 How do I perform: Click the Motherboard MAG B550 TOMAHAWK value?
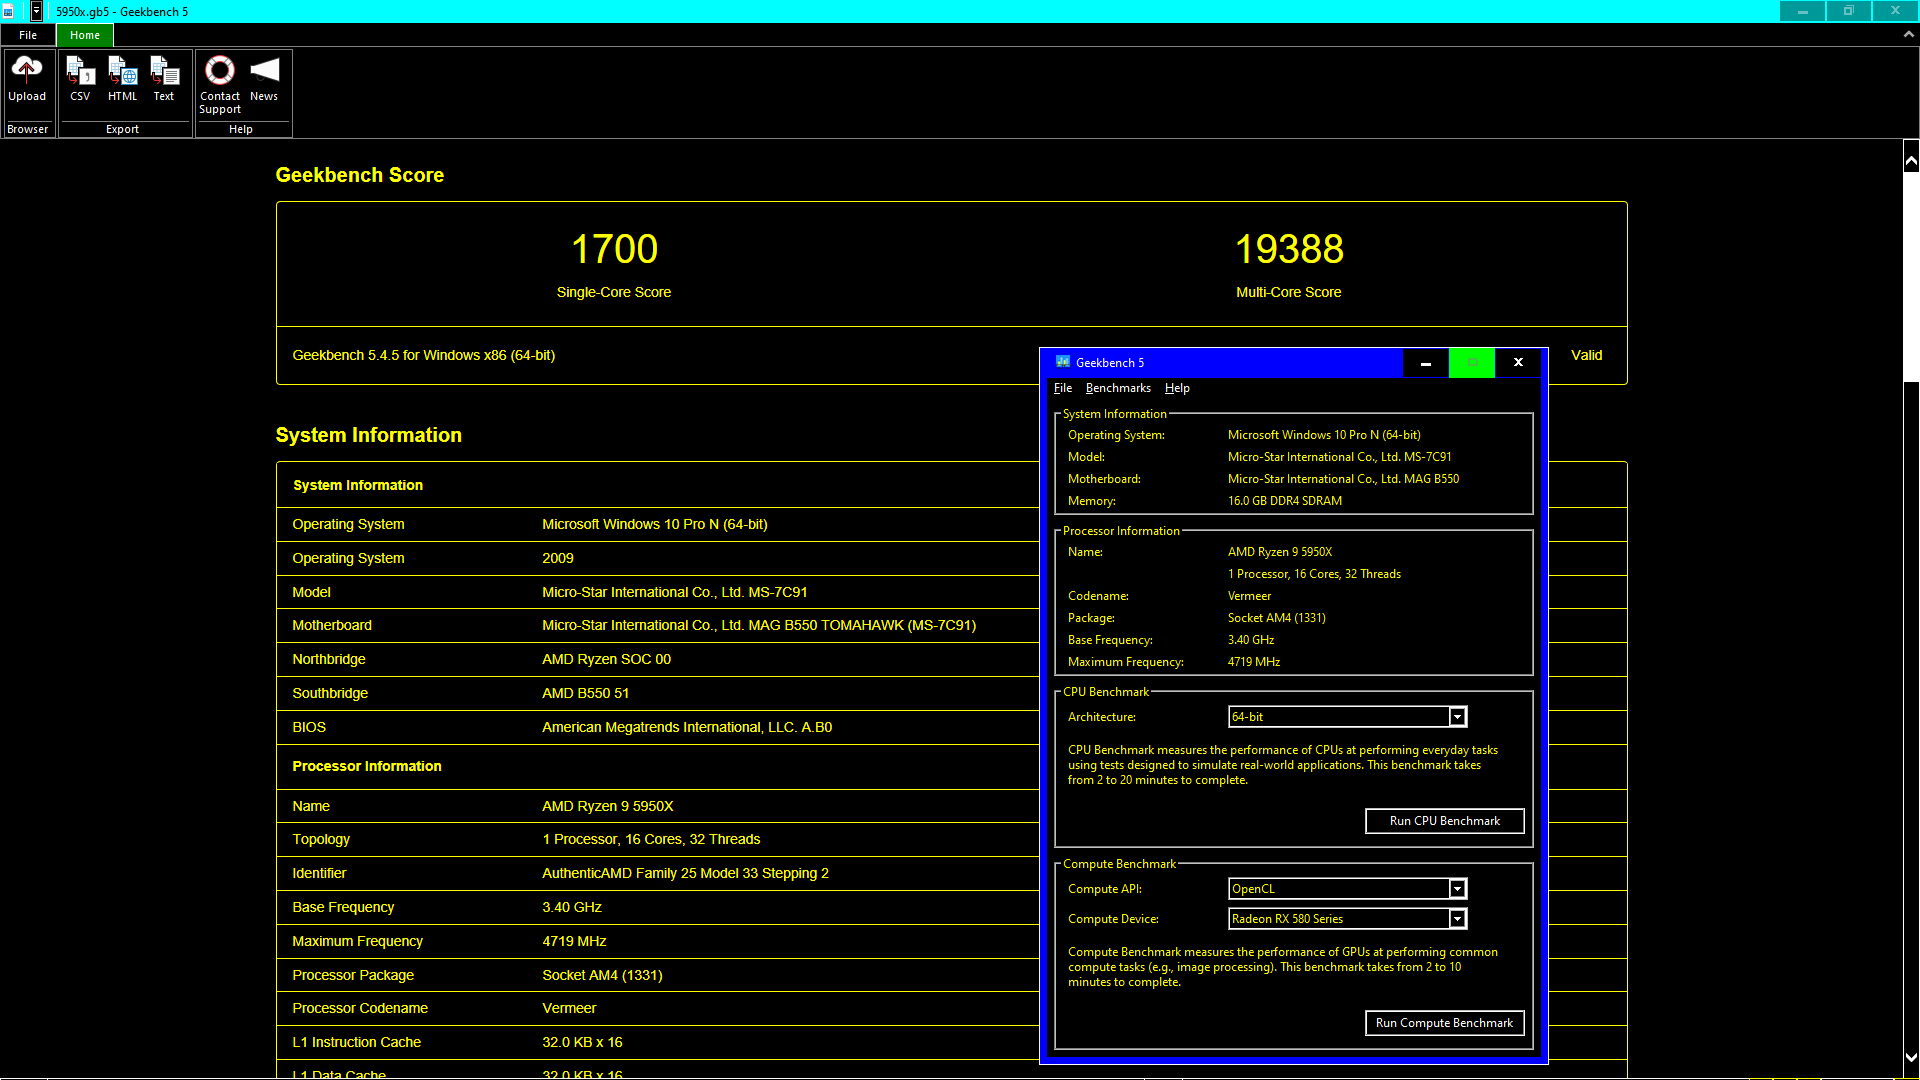tap(759, 625)
